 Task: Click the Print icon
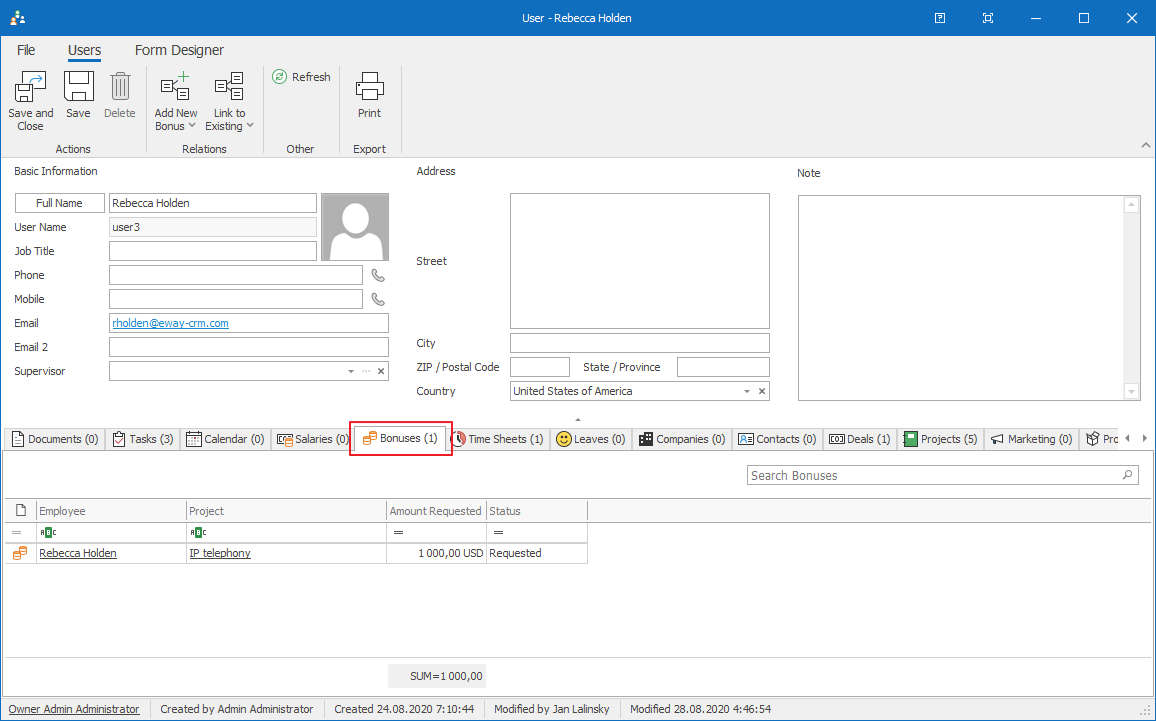click(x=369, y=86)
